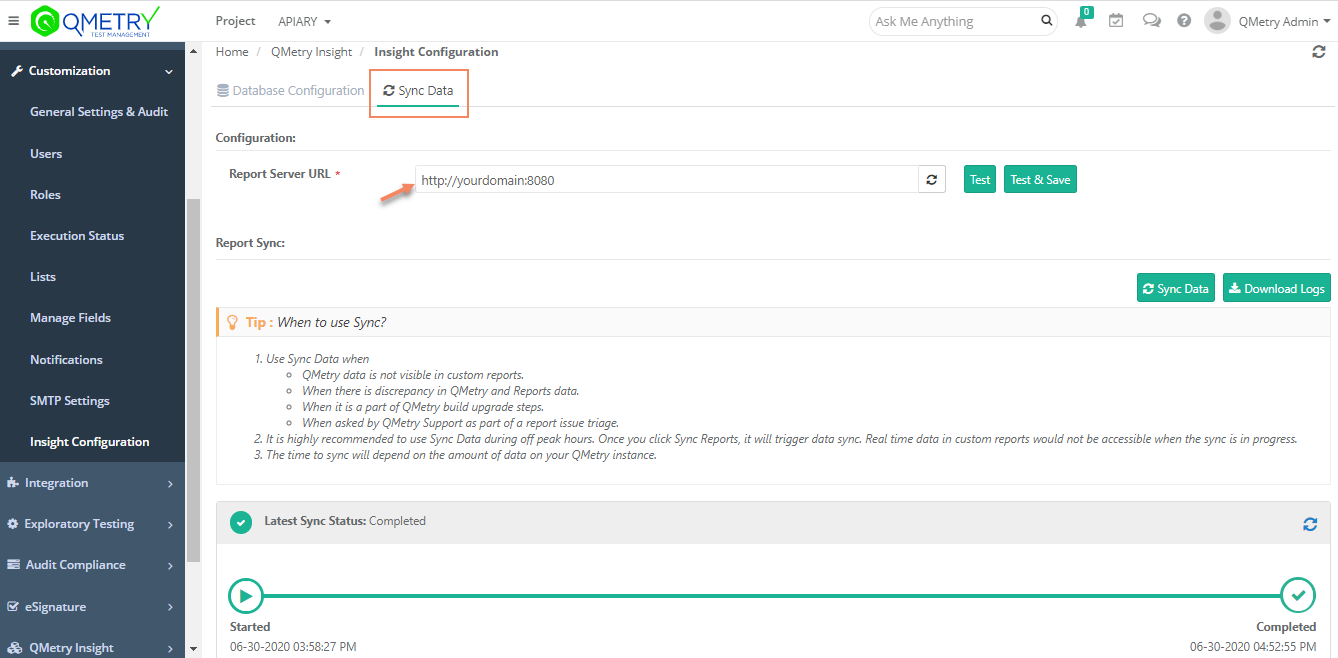The width and height of the screenshot is (1338, 658).
Task: Refresh the Latest Sync Status panel
Action: 1310,524
